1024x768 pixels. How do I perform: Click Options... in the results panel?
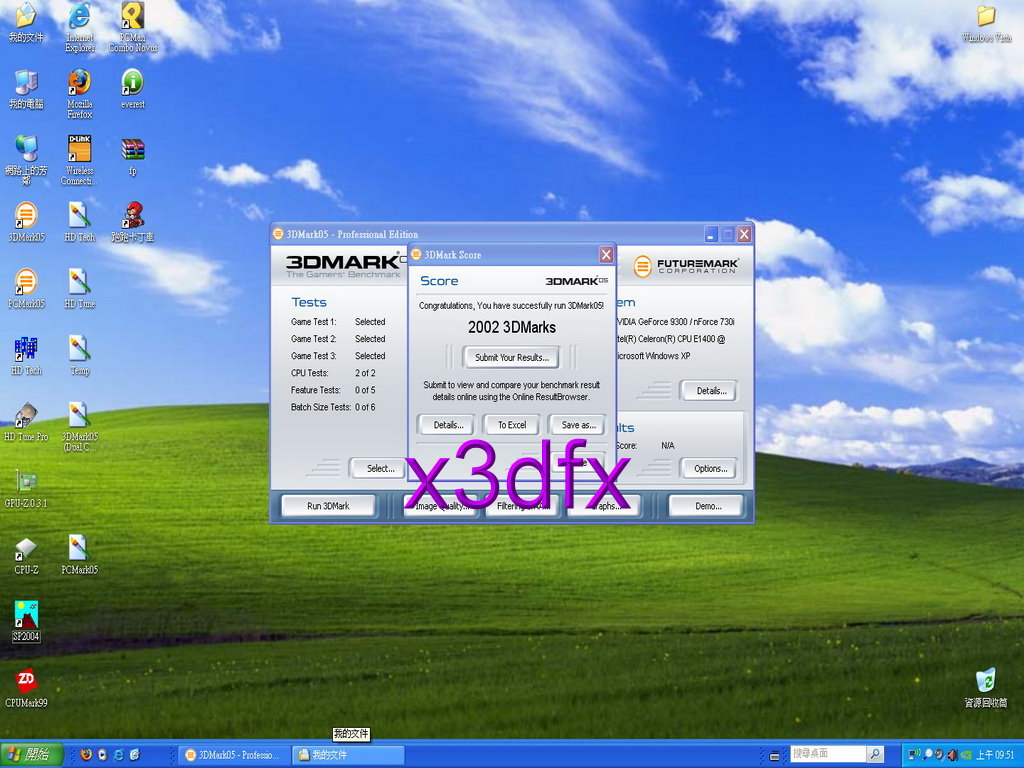710,468
